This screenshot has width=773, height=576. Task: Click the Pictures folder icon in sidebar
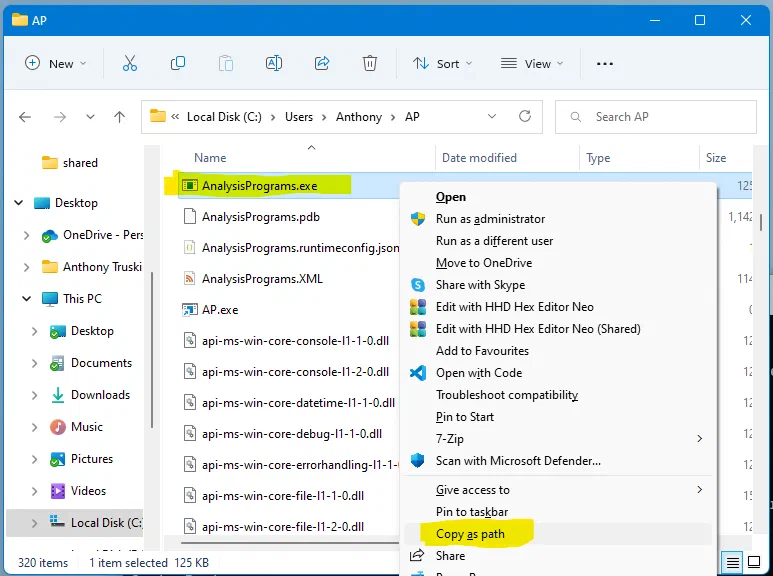[58, 459]
